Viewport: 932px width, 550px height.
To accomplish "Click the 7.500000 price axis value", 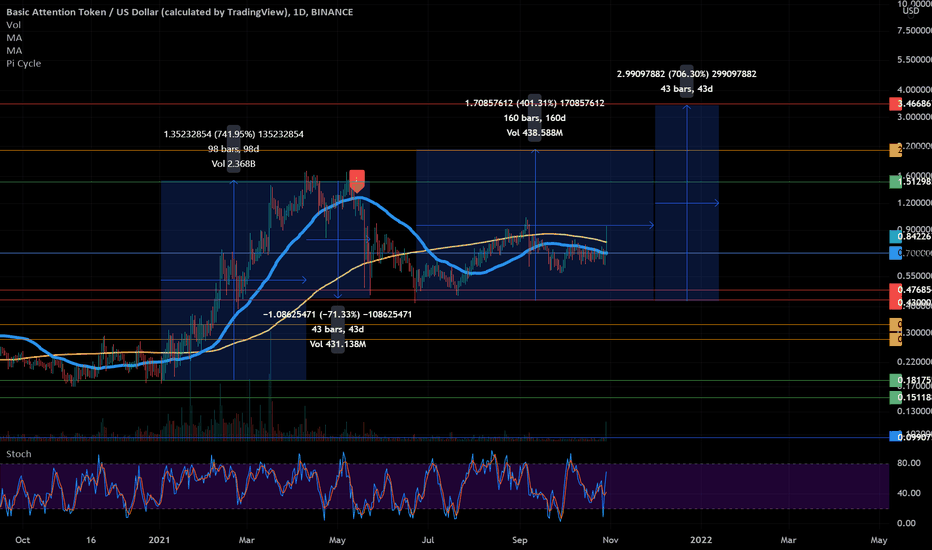I will coord(914,31).
